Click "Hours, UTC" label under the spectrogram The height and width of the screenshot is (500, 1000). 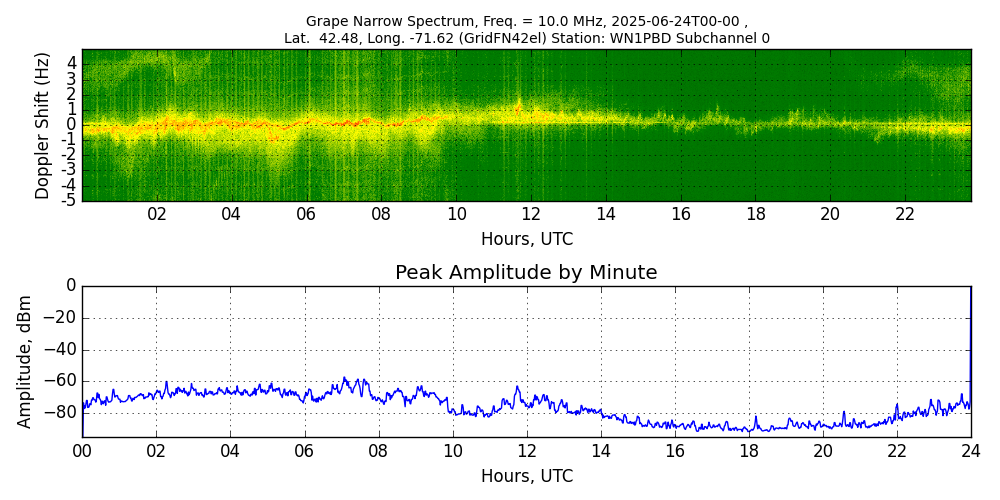[526, 240]
